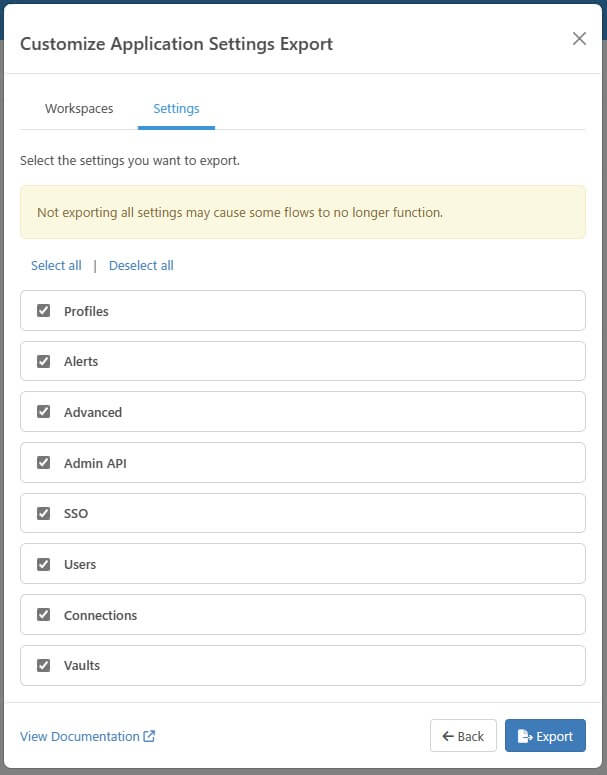
Task: Click the yellow warning message banner
Action: 303,212
